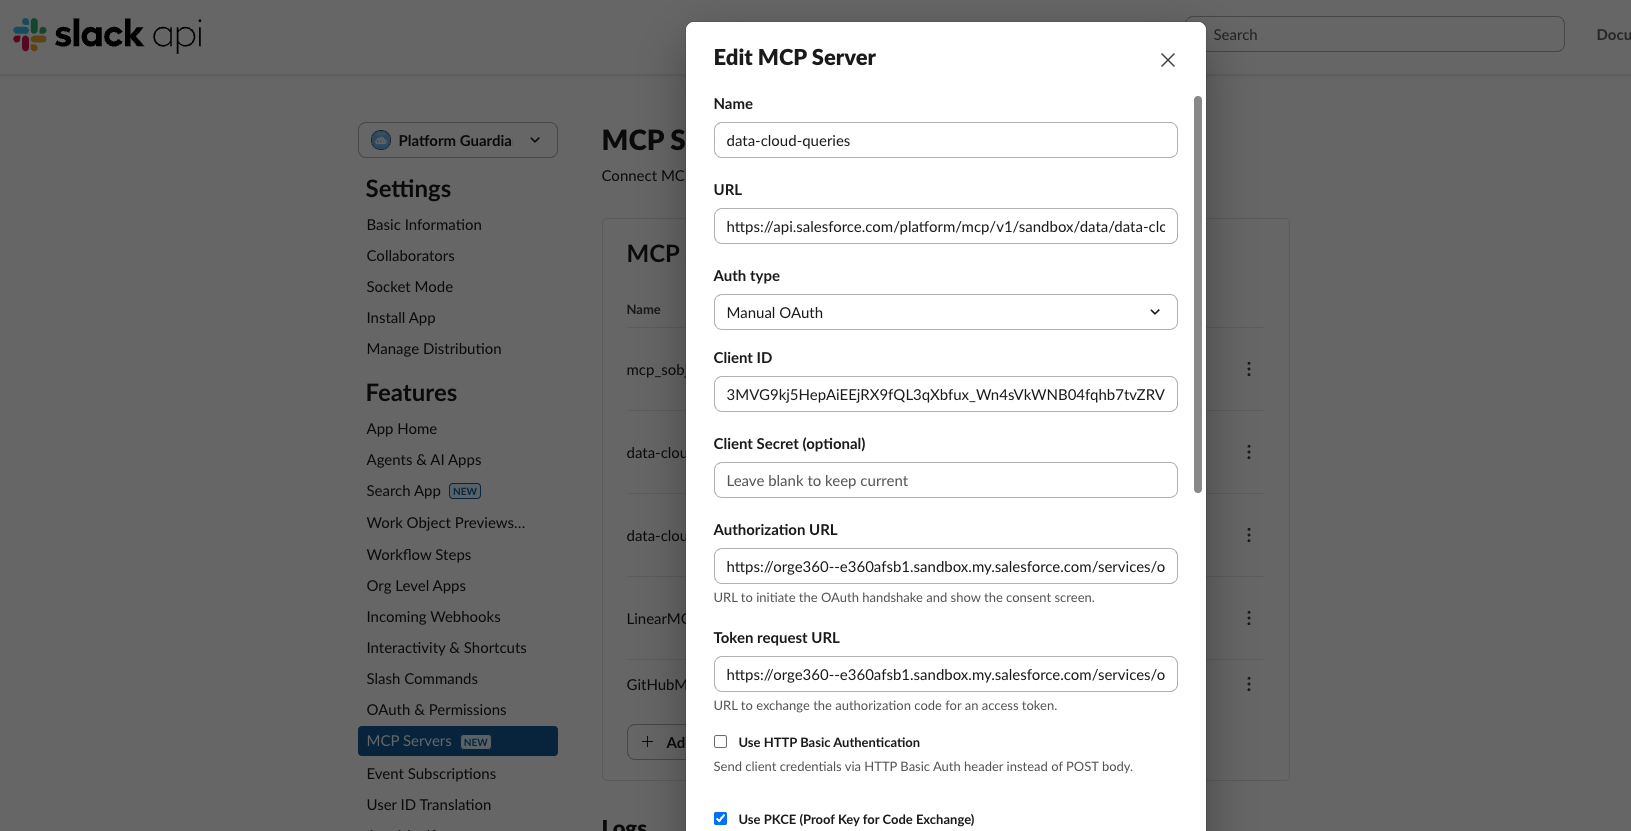1631x831 pixels.
Task: Click the URL input field
Action: tap(945, 226)
